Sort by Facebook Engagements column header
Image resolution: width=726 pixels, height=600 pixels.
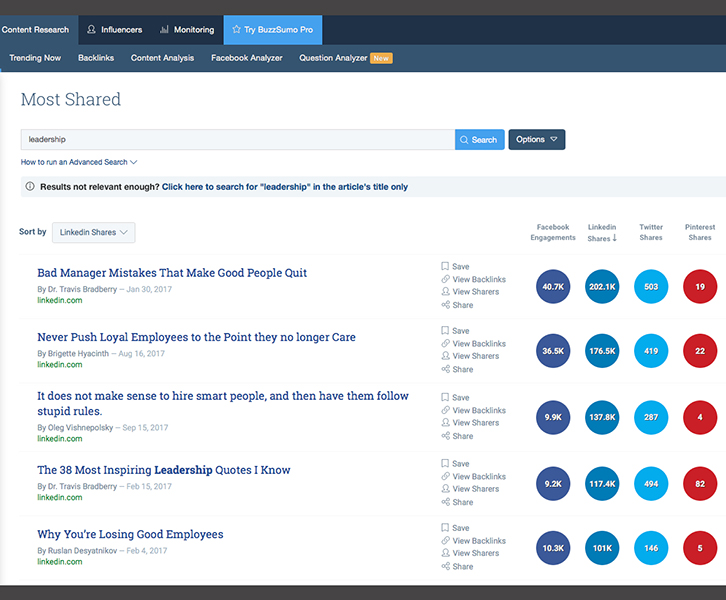(x=553, y=232)
